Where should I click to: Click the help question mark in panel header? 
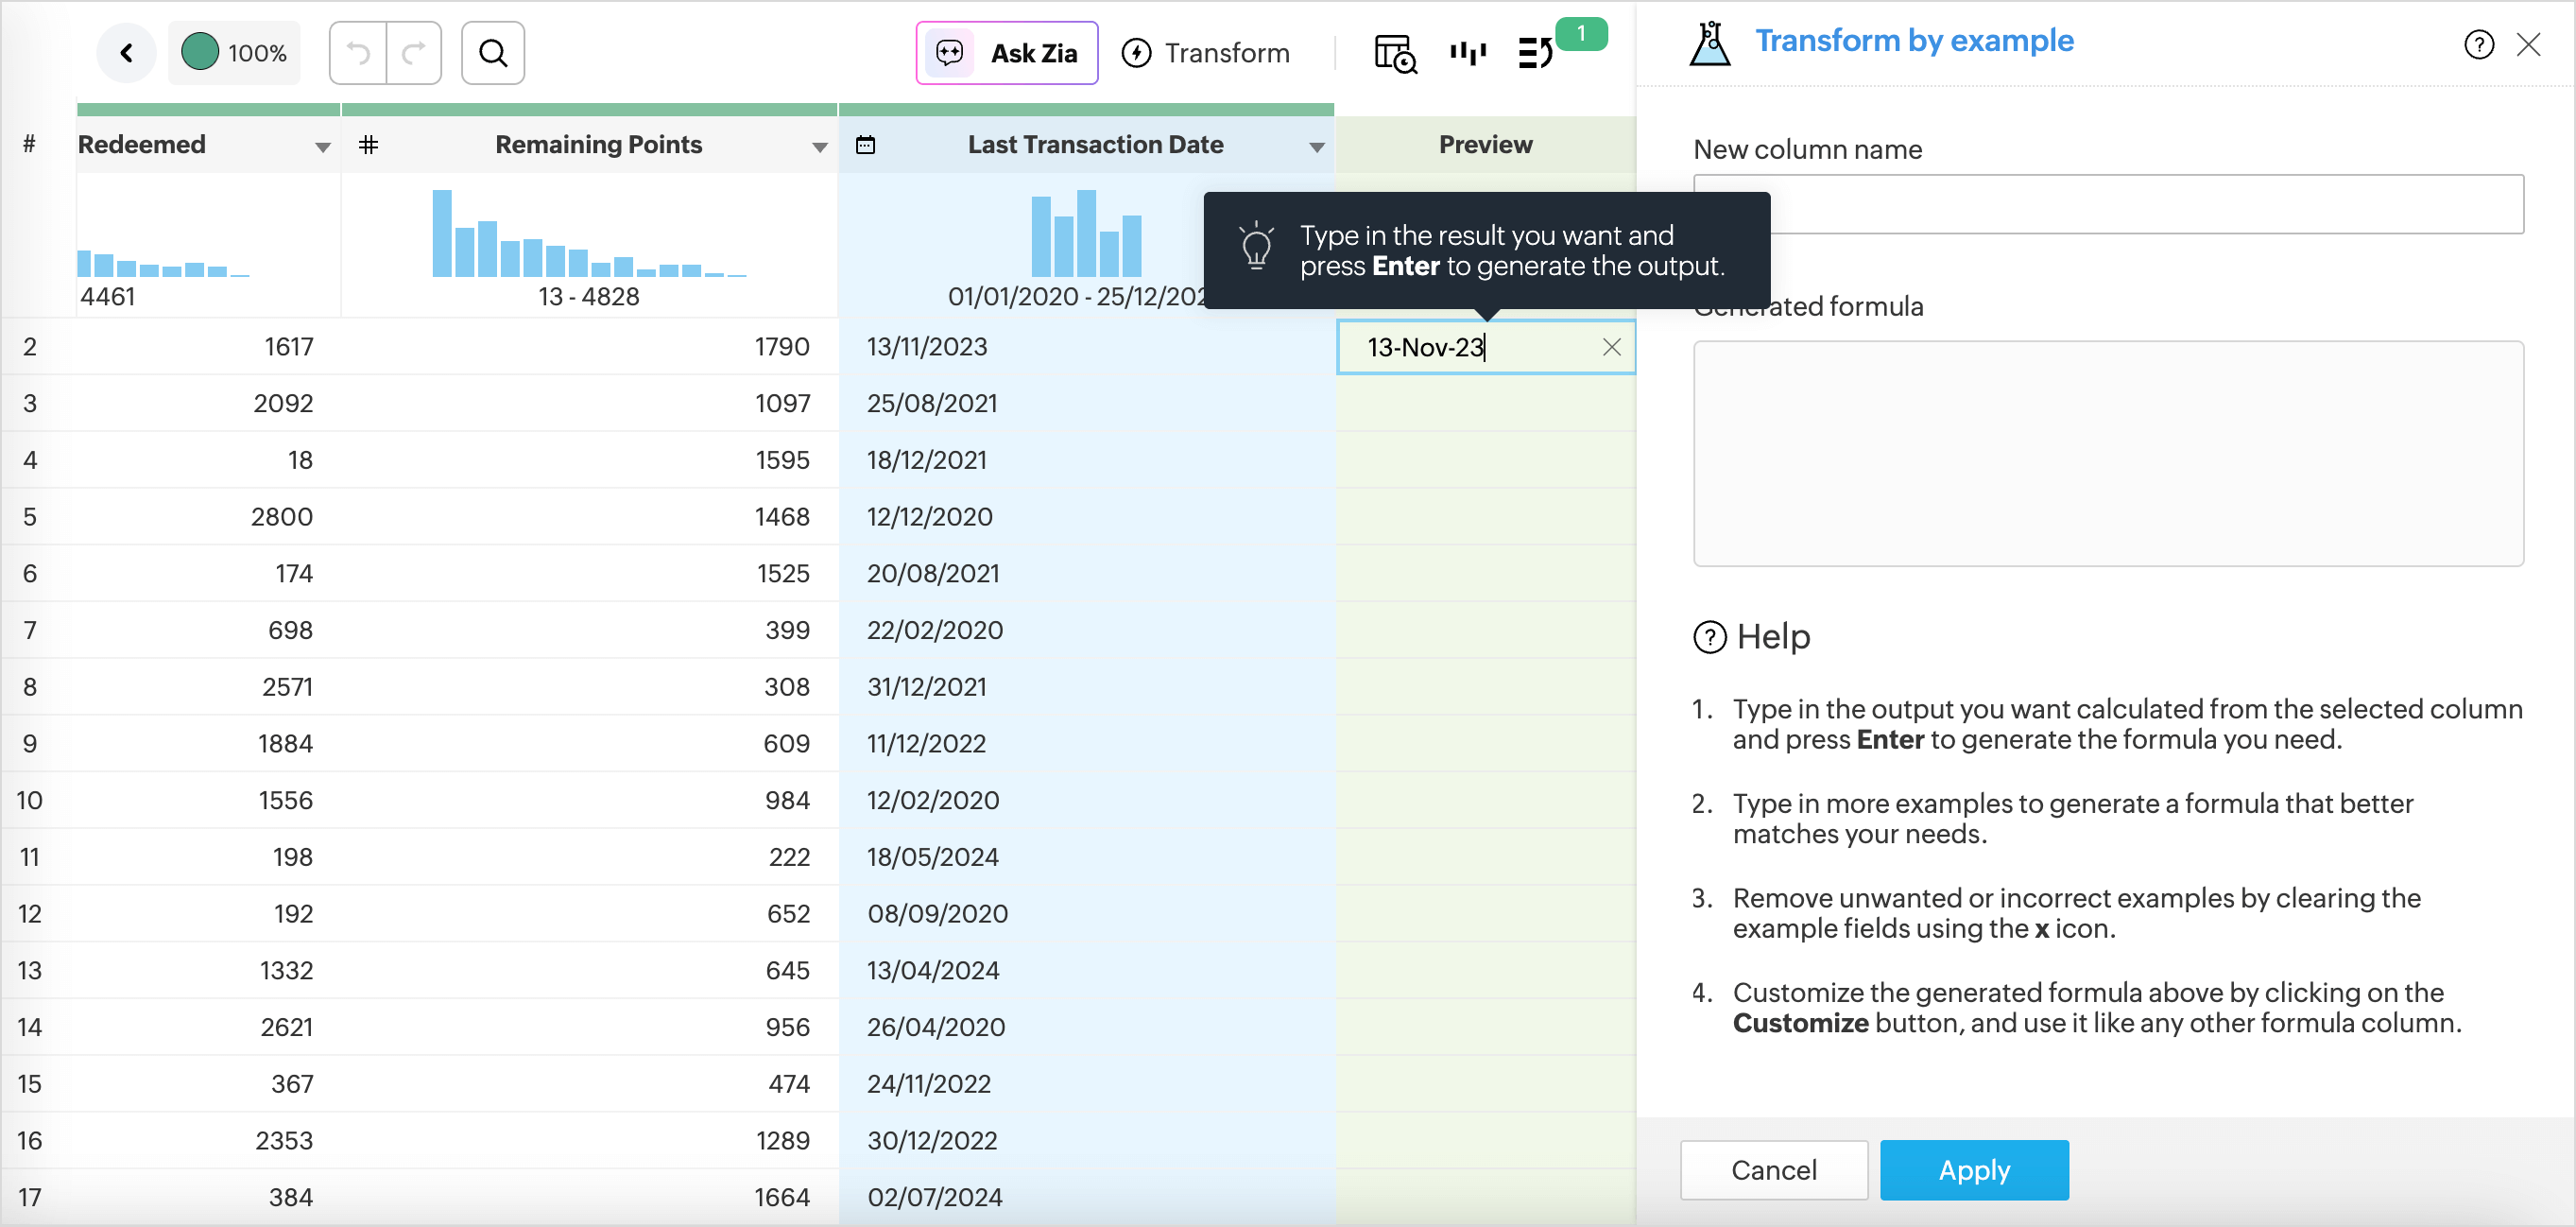[x=2478, y=45]
